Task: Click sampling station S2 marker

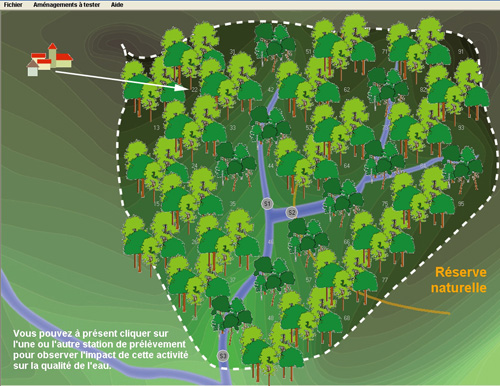Action: [x=292, y=212]
